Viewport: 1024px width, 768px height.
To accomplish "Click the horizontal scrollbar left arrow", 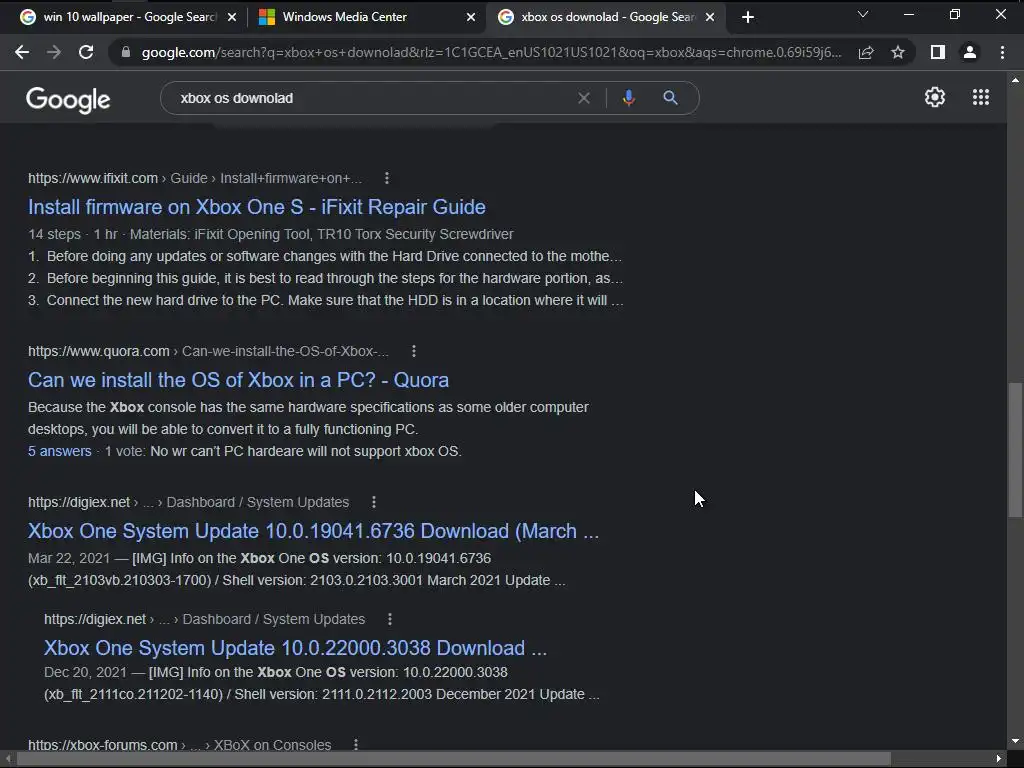I will click(8, 758).
